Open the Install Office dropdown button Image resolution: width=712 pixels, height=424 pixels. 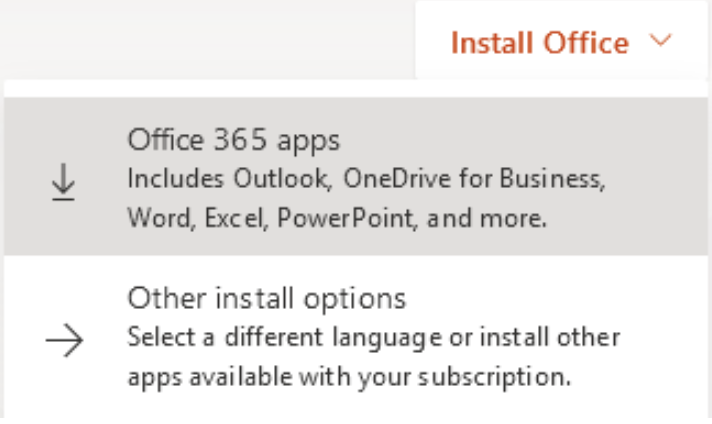point(560,43)
